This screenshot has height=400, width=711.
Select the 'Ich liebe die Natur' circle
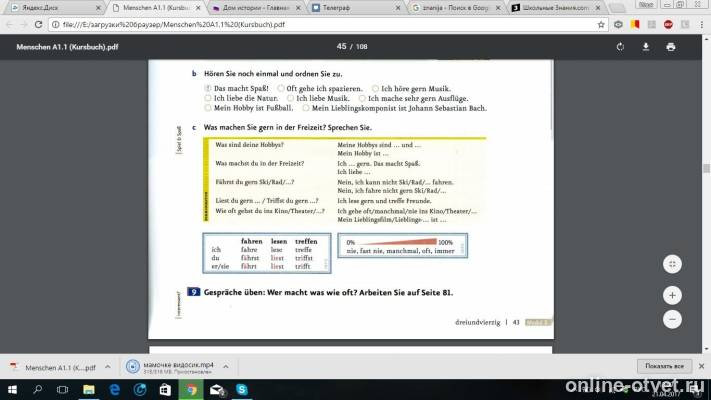pos(208,98)
